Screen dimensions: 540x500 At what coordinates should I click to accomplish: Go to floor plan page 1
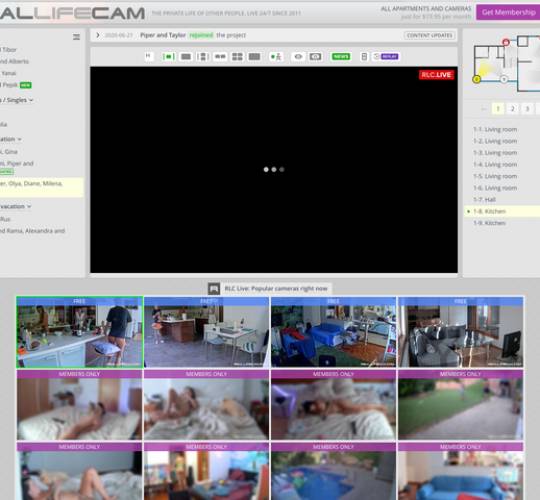pyautogui.click(x=498, y=109)
